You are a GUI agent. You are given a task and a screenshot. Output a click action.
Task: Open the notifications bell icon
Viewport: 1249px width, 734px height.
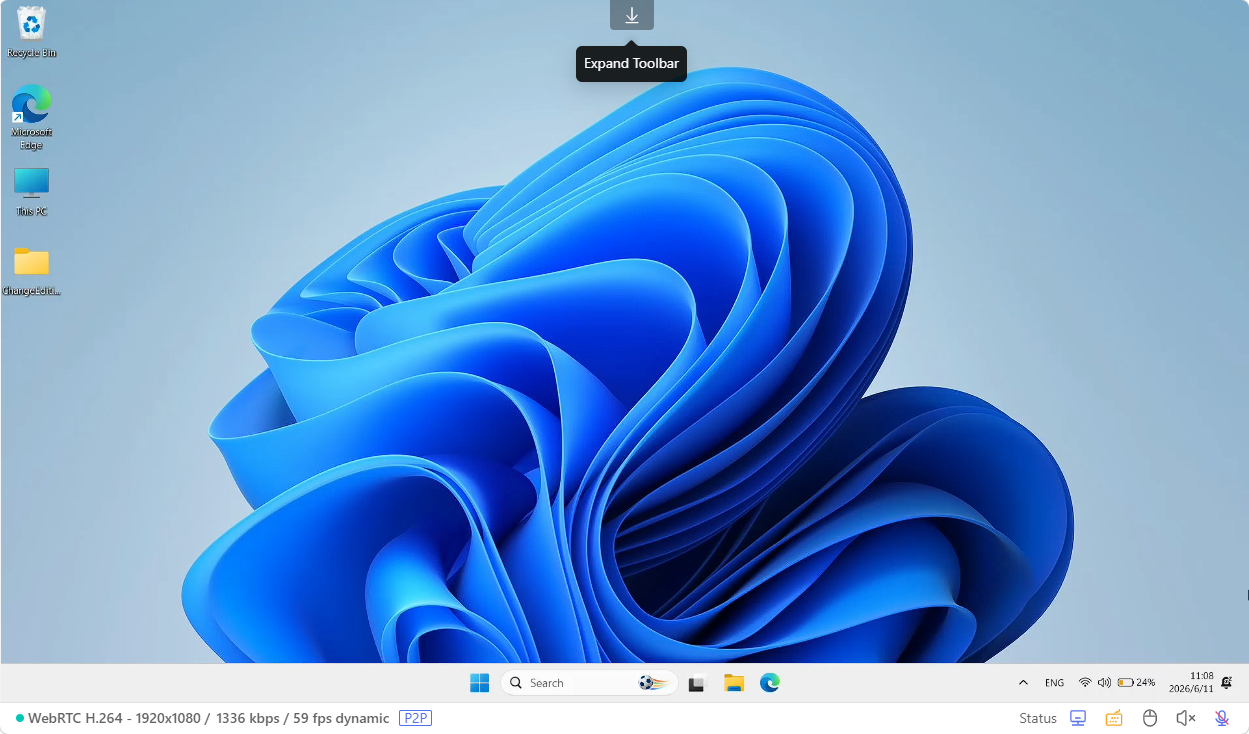[x=1227, y=682]
